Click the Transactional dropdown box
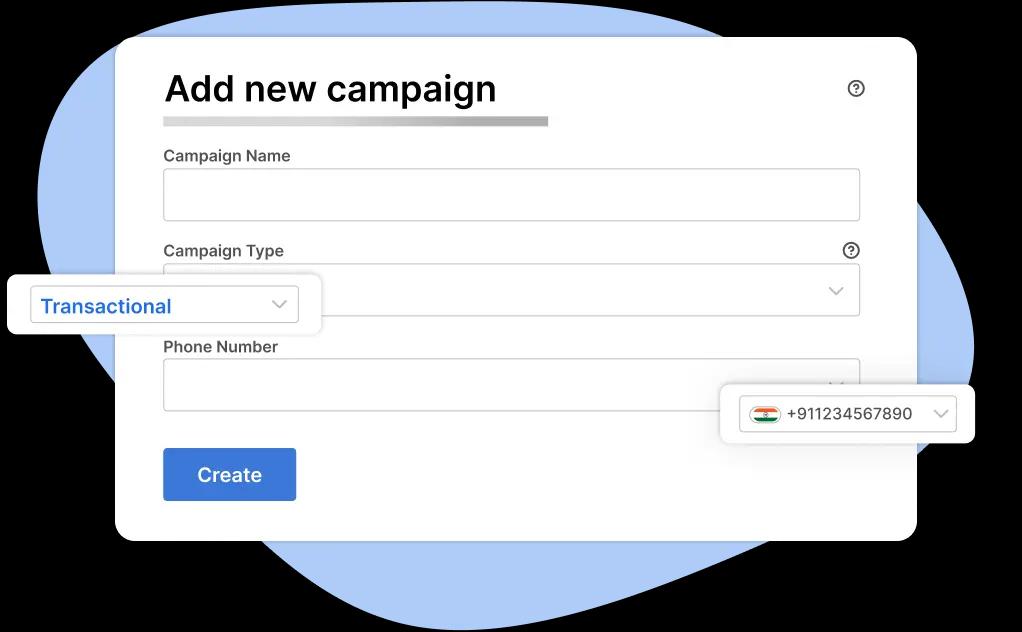Viewport: 1022px width, 632px height. click(164, 304)
